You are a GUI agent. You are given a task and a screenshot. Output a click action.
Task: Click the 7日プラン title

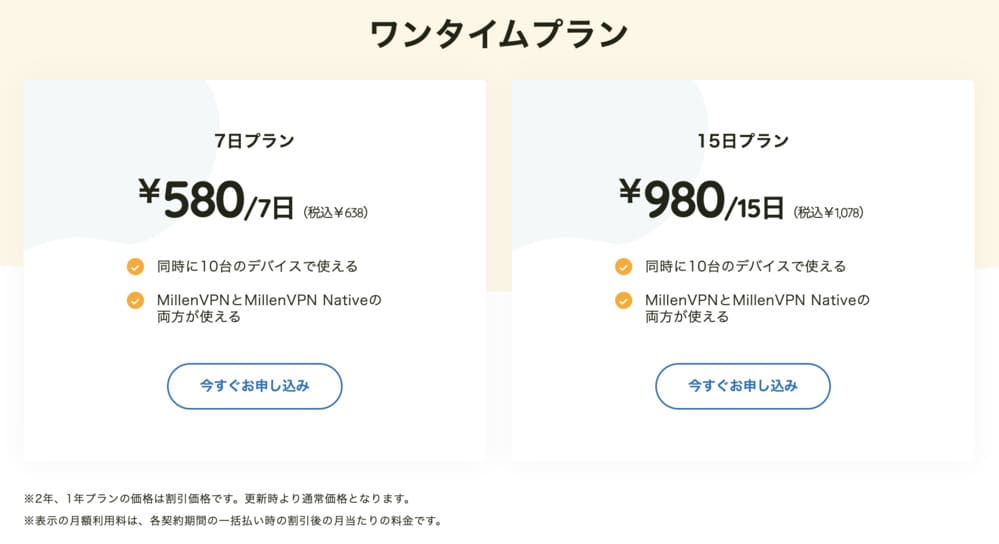coord(254,141)
